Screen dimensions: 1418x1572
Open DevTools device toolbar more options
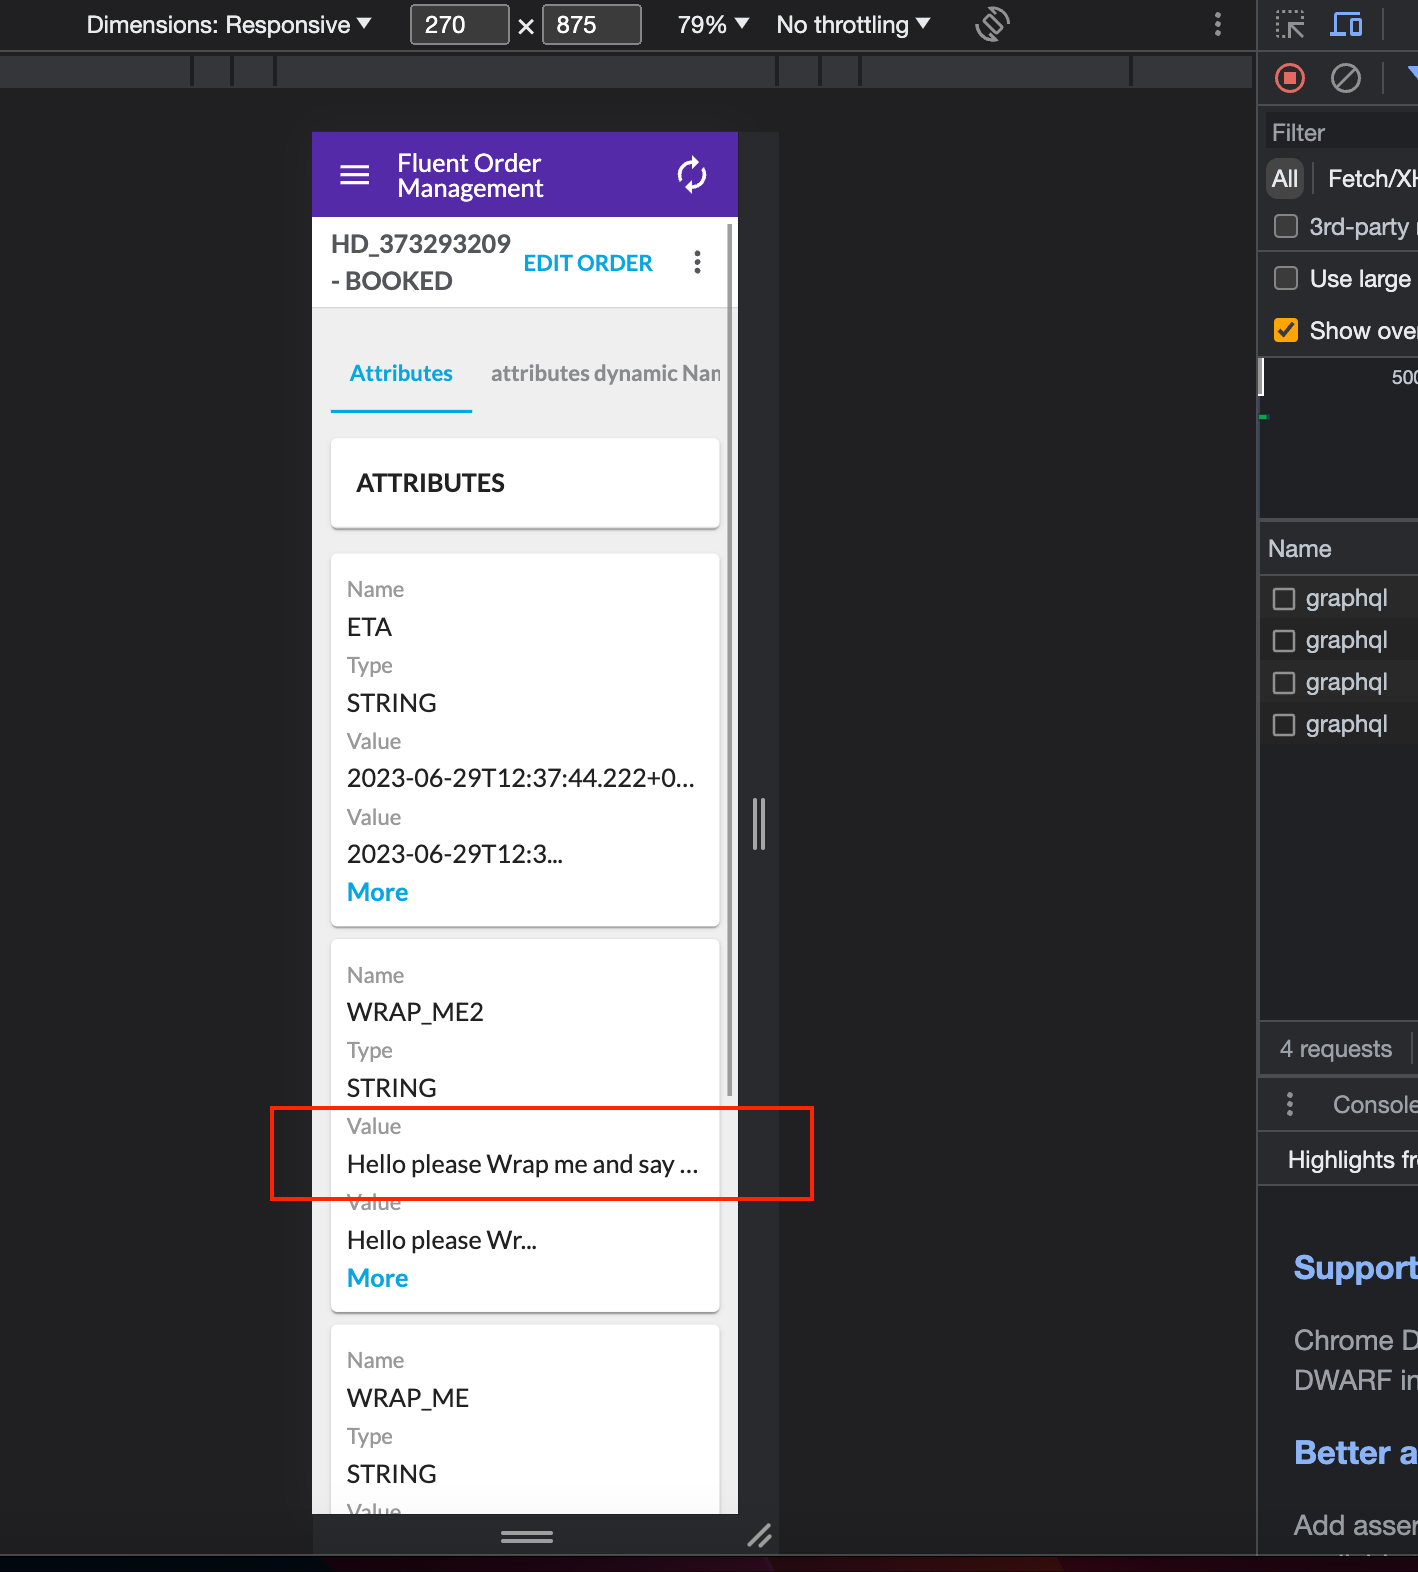coord(1217,24)
